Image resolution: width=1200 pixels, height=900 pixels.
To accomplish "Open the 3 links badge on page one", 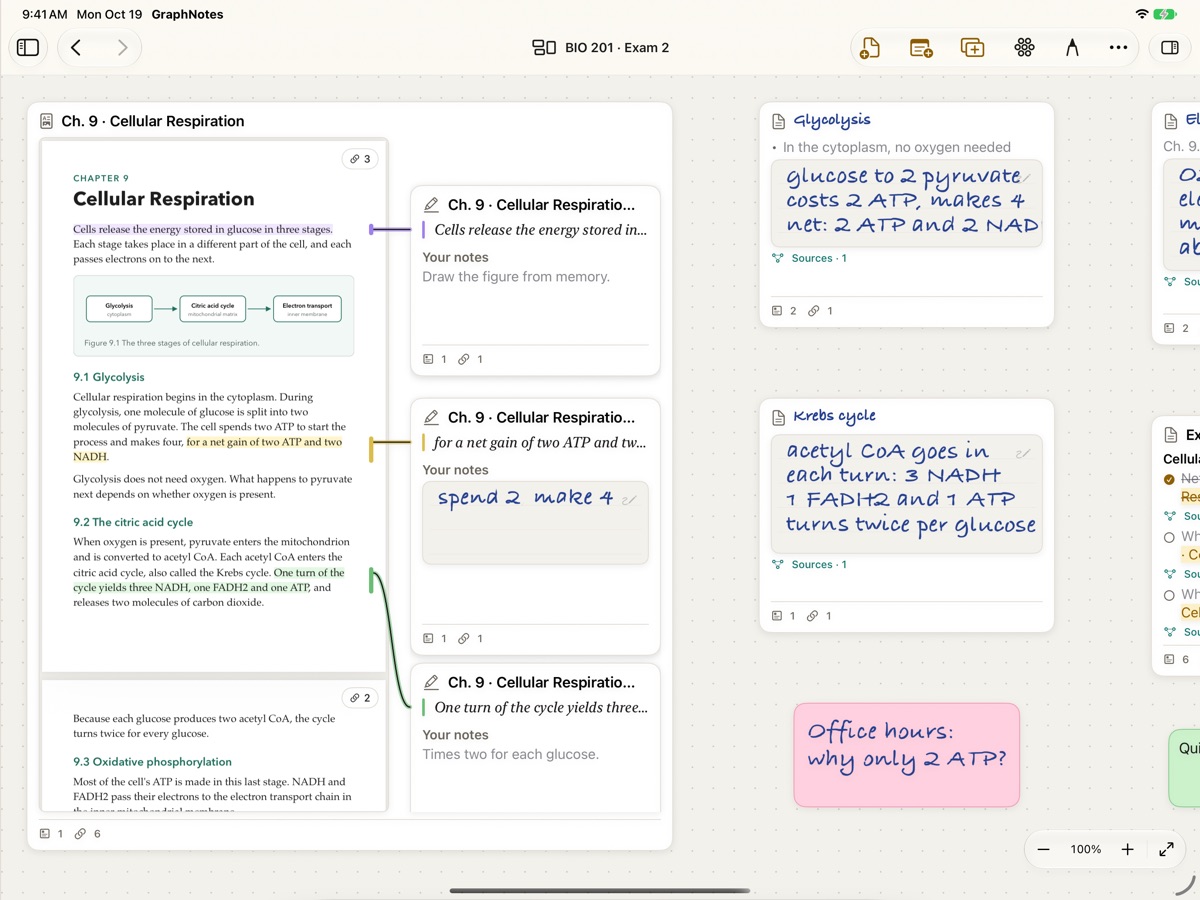I will point(360,159).
